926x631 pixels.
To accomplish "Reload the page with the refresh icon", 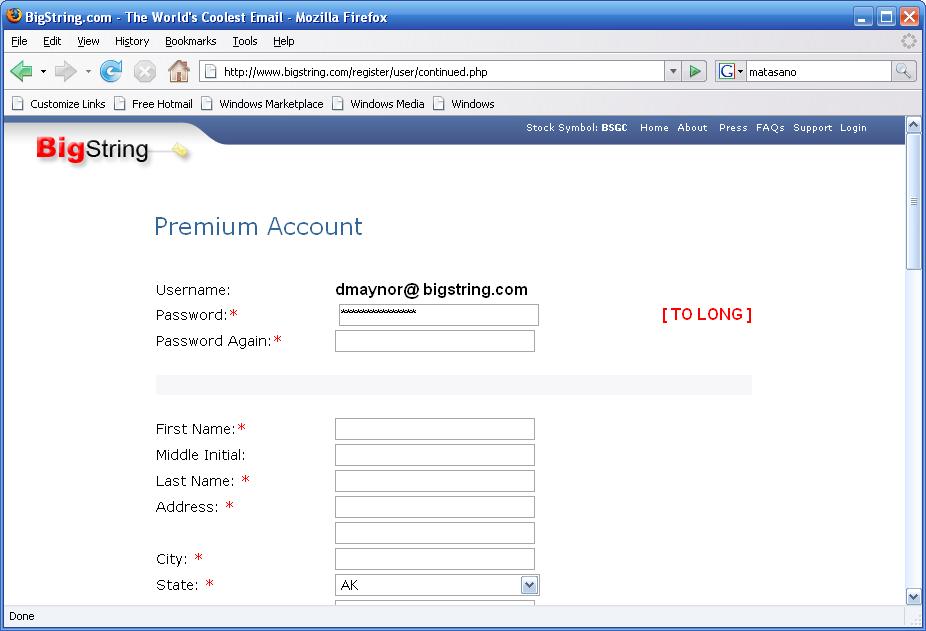I will (111, 71).
